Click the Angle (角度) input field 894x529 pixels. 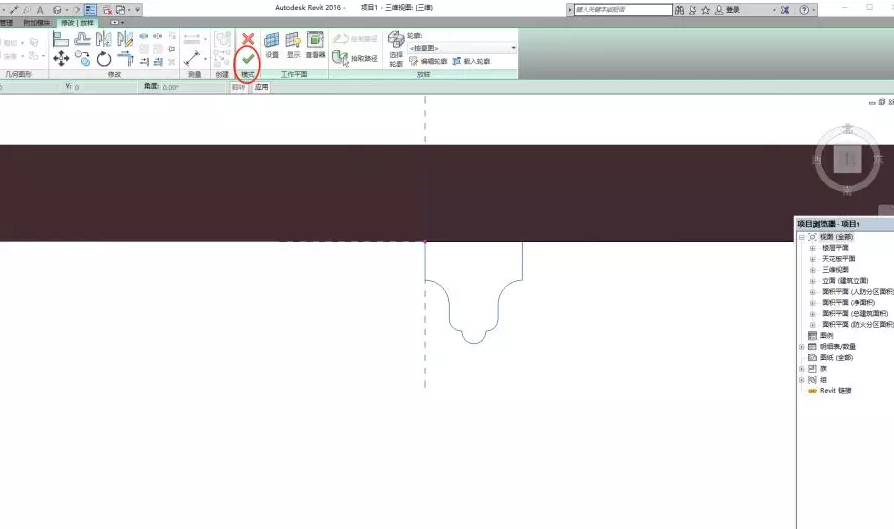(192, 87)
